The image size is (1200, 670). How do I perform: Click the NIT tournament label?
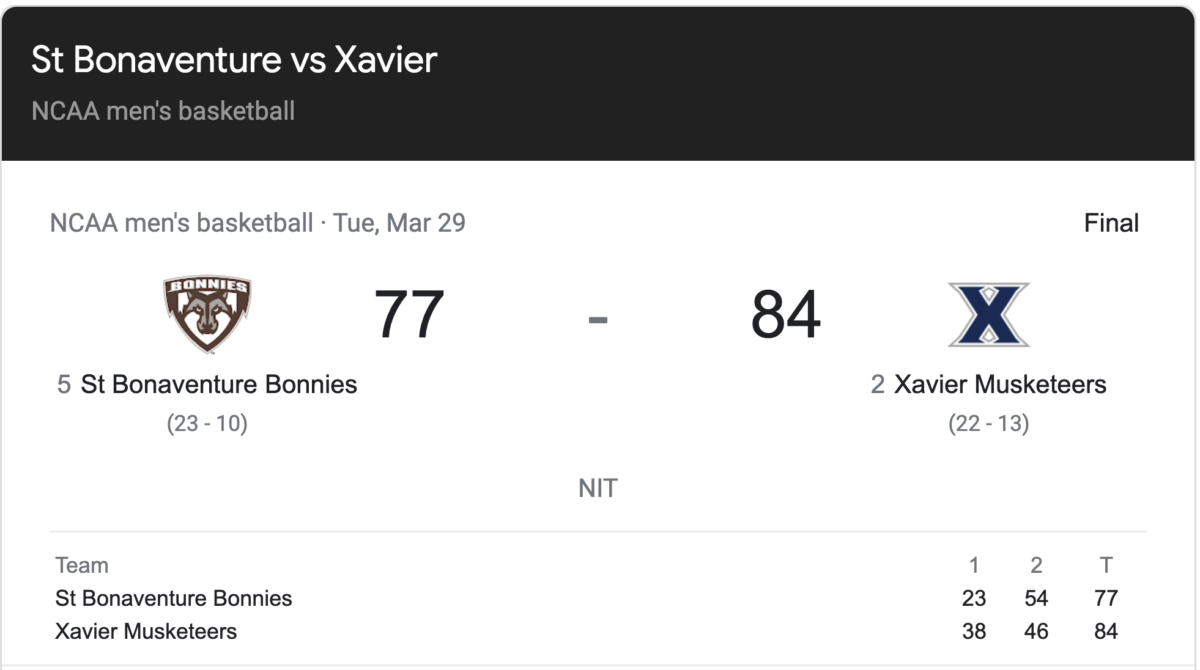point(598,489)
